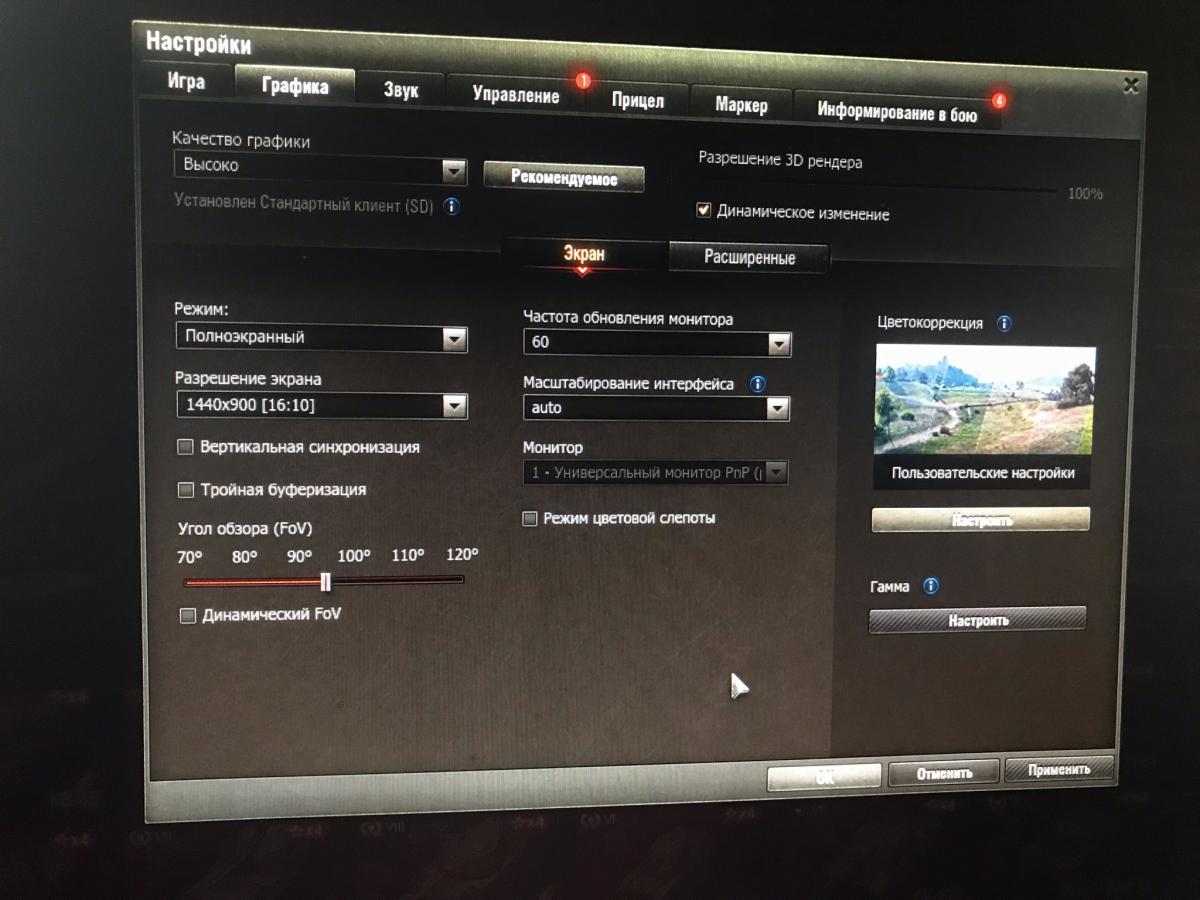Click the Рекомендуемое button
This screenshot has height=900, width=1200.
(564, 178)
